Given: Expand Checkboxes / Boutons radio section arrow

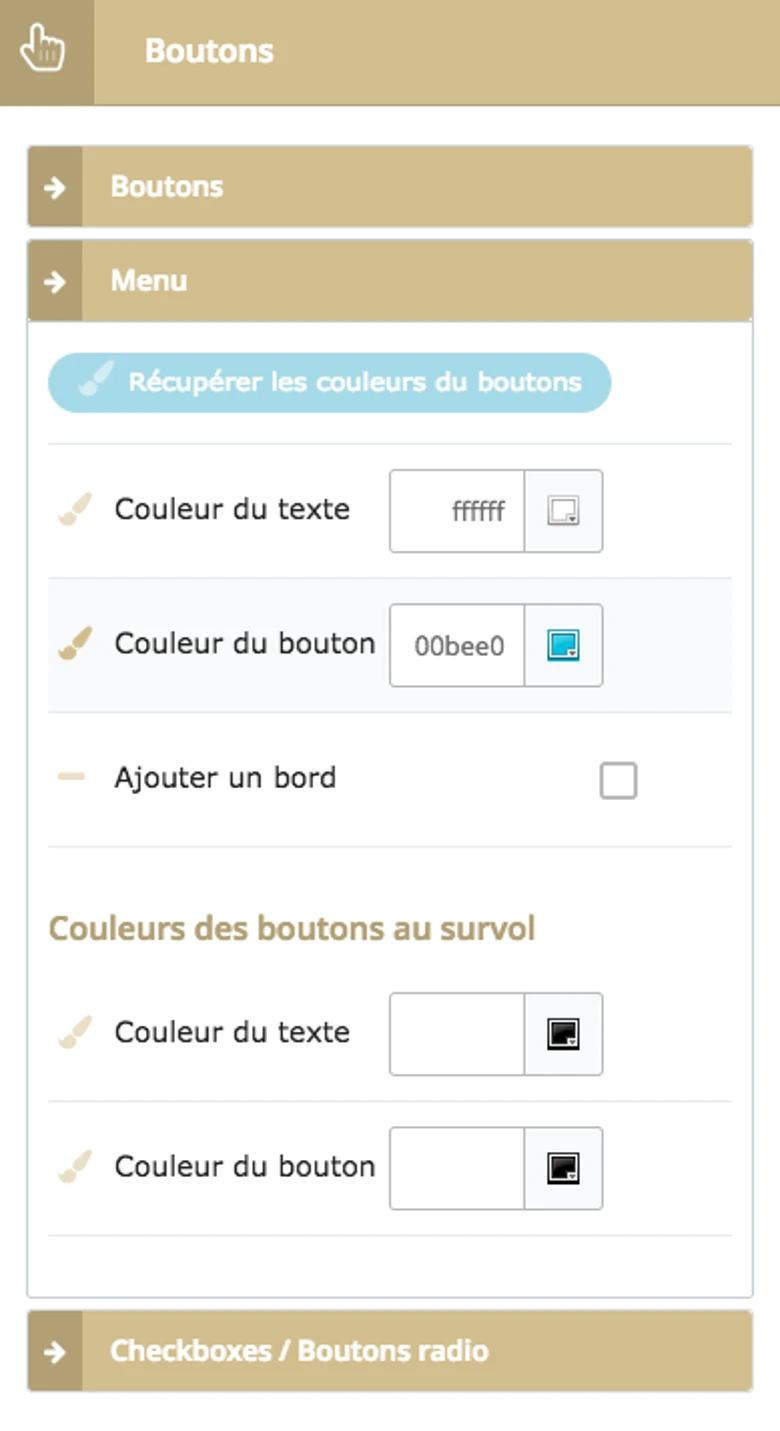Looking at the screenshot, I should [x=55, y=1351].
